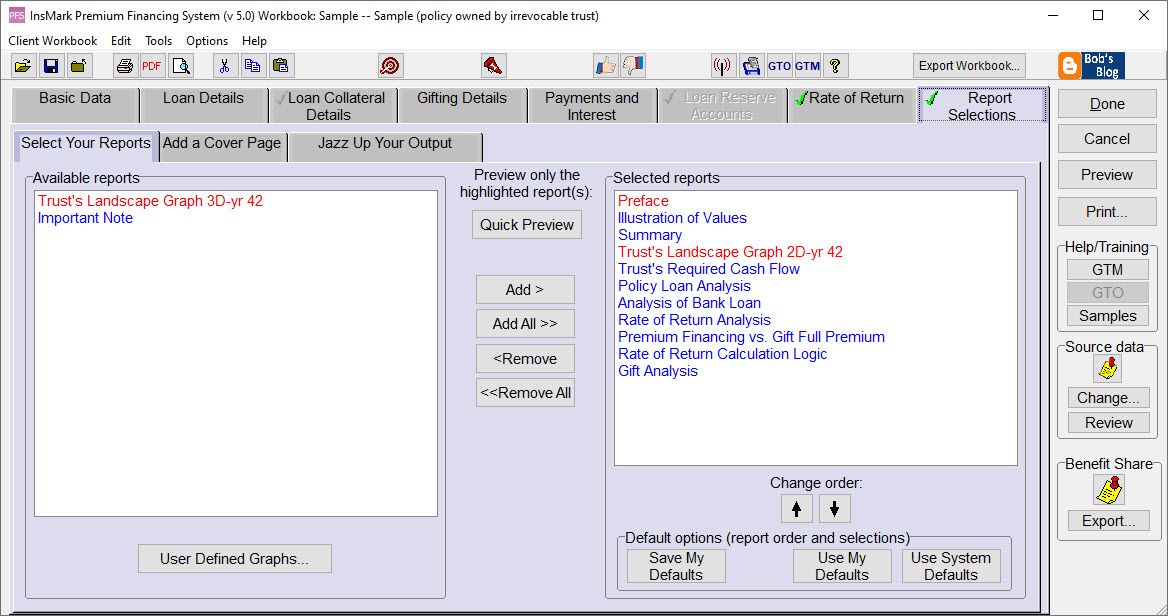This screenshot has height=616, width=1168.
Task: Click the Add All >> button
Action: coord(525,324)
